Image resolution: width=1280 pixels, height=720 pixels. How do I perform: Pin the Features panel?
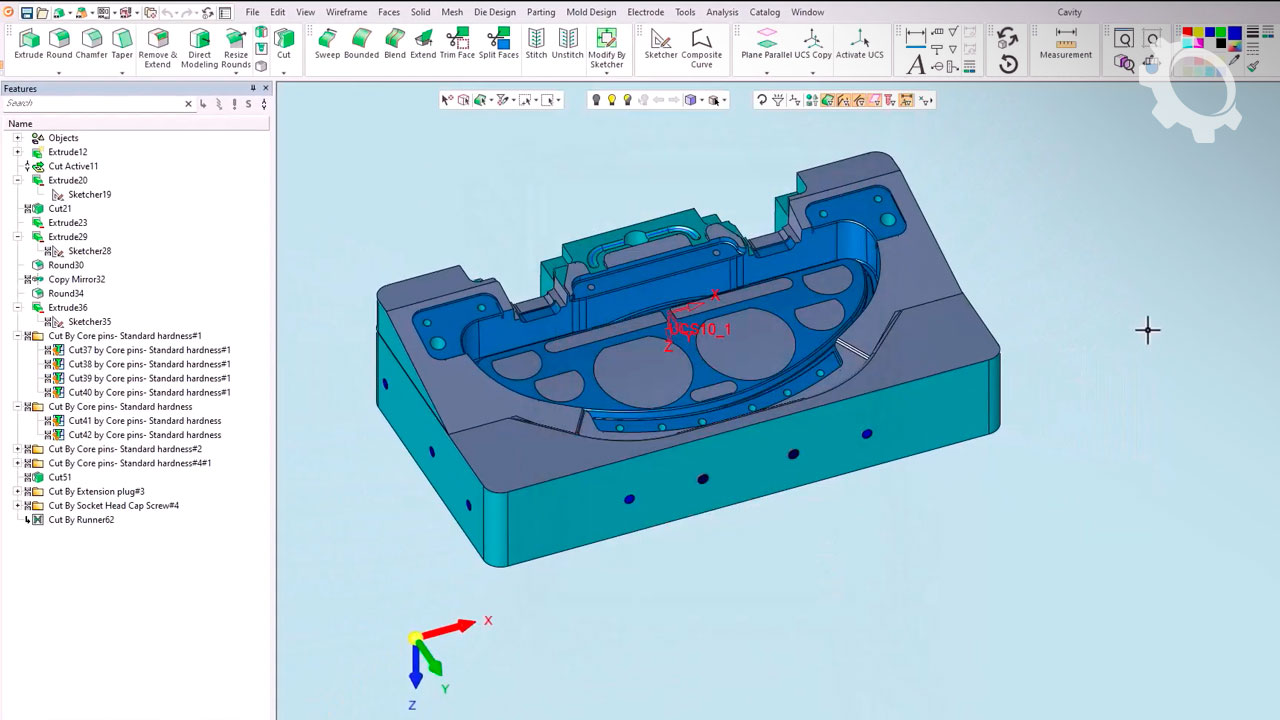coord(253,89)
